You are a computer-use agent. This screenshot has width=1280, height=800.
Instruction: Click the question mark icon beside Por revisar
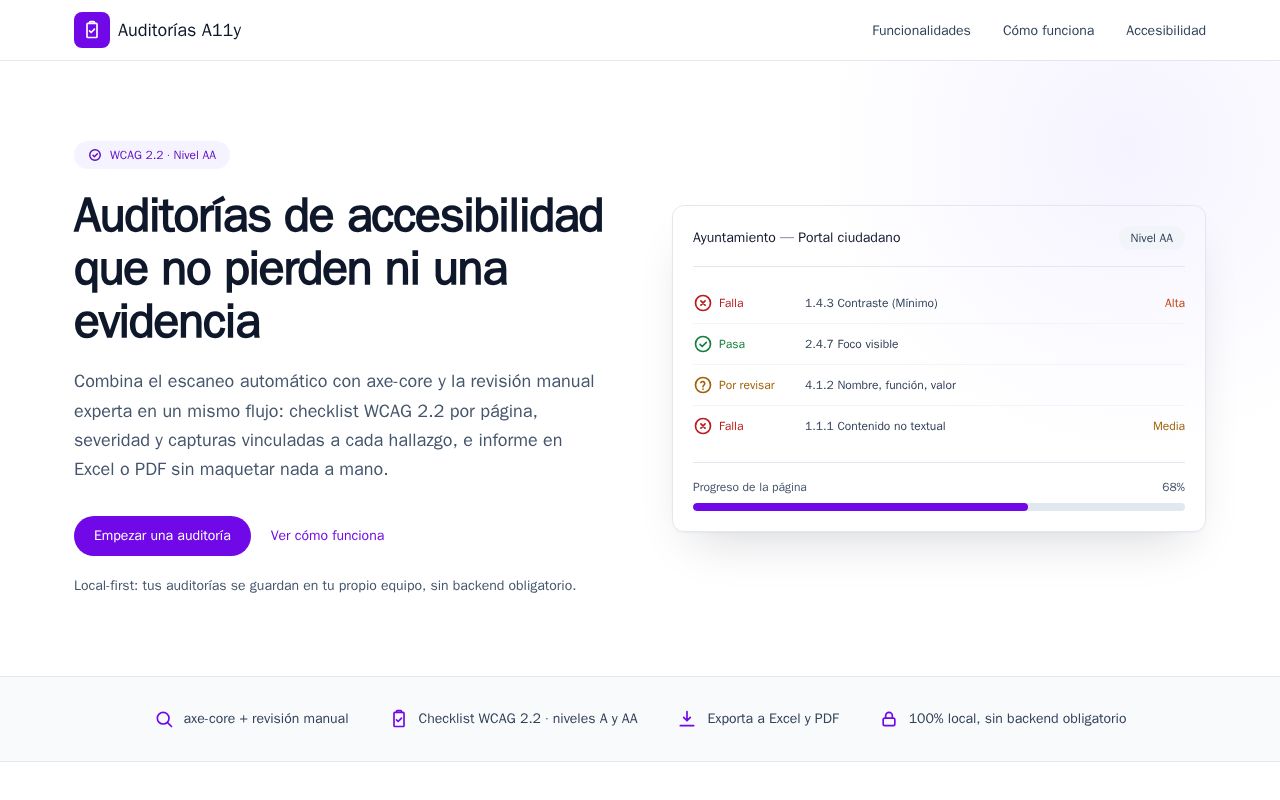tap(703, 385)
